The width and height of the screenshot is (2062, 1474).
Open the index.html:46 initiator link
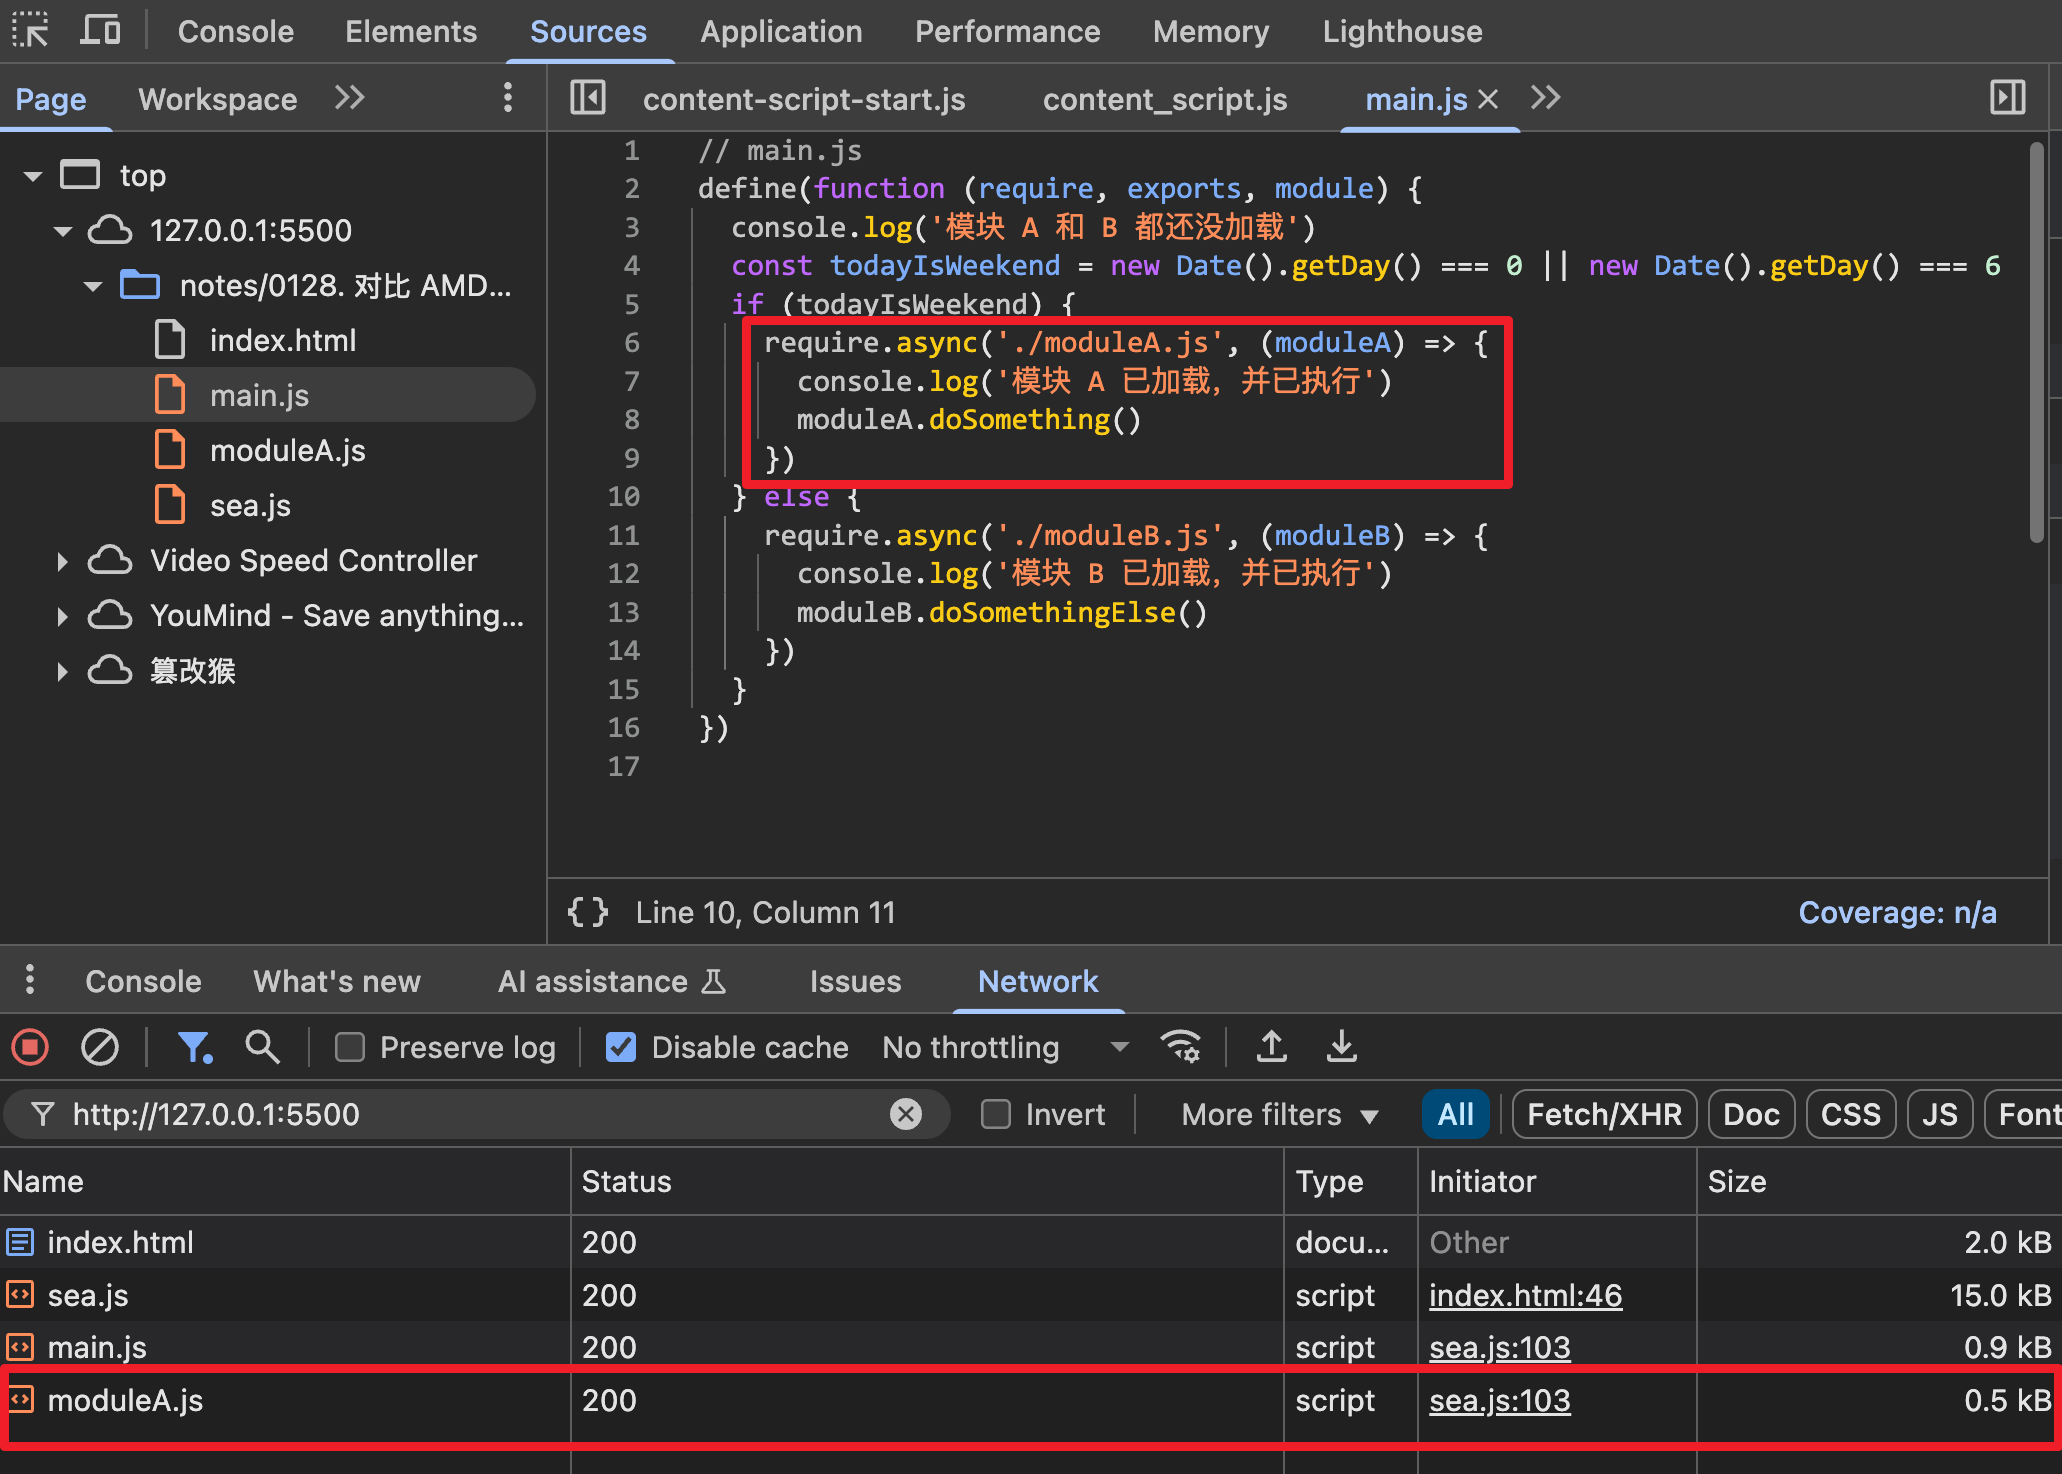pyautogui.click(x=1525, y=1295)
